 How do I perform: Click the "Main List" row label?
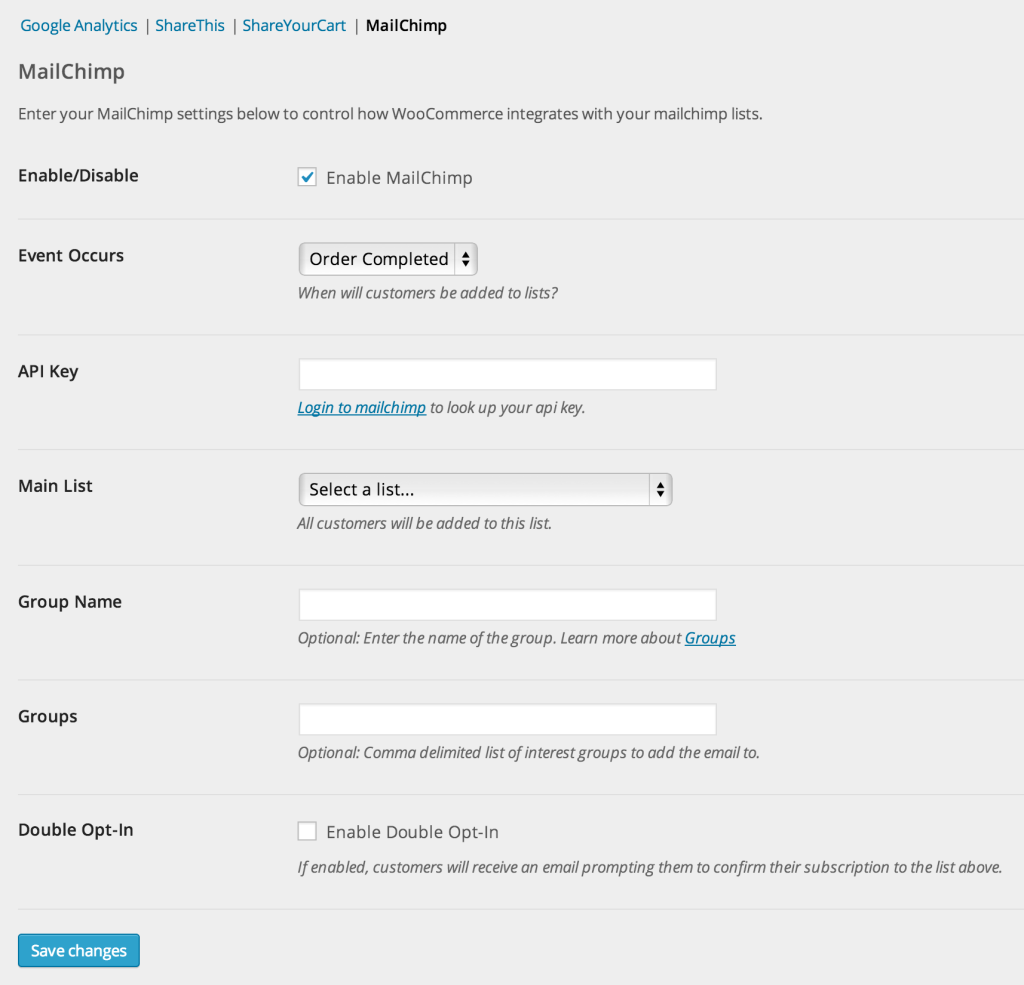(x=55, y=486)
